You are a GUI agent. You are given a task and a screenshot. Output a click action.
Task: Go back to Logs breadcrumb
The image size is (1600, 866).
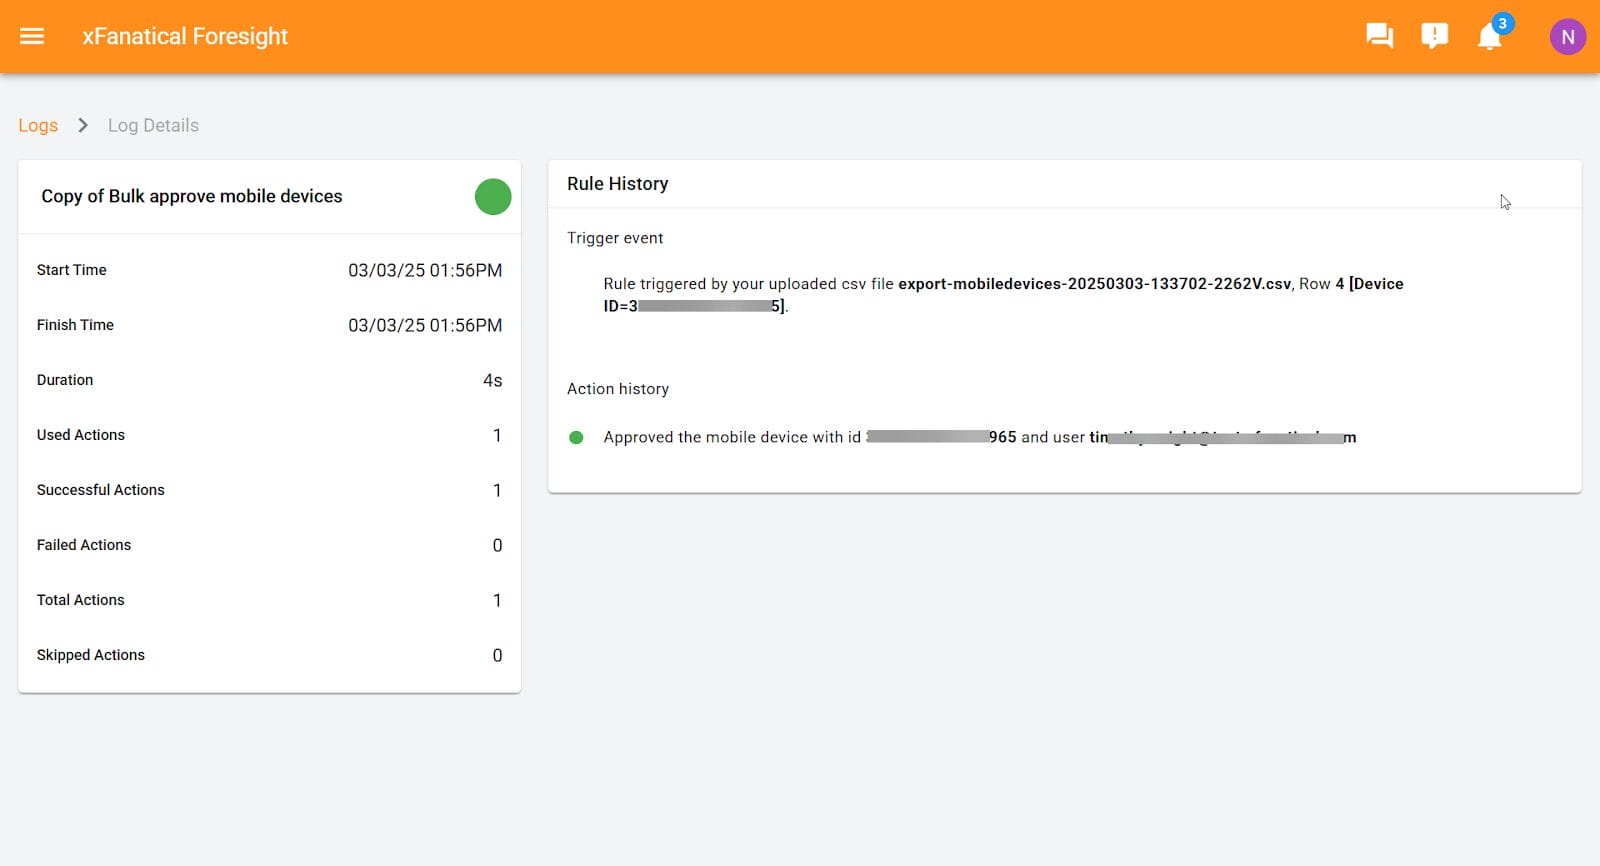coord(38,125)
